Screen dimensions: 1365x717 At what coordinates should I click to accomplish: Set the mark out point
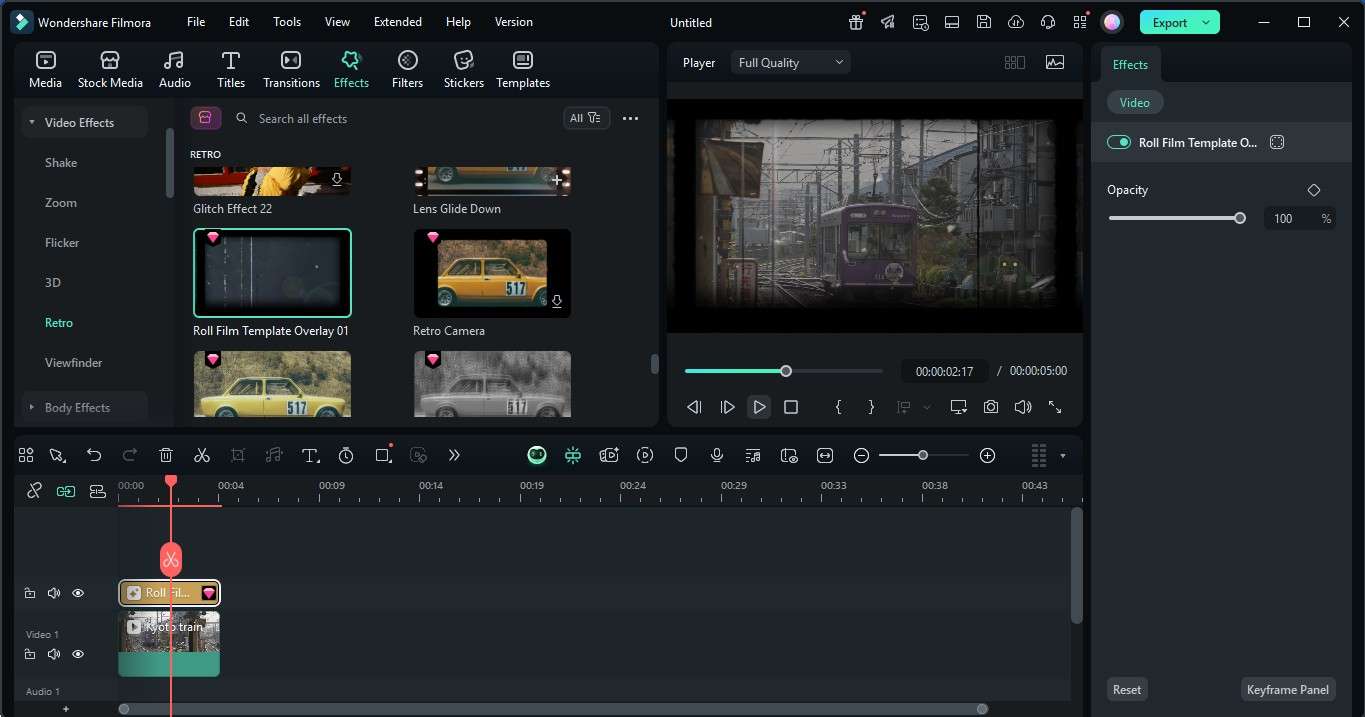(871, 407)
